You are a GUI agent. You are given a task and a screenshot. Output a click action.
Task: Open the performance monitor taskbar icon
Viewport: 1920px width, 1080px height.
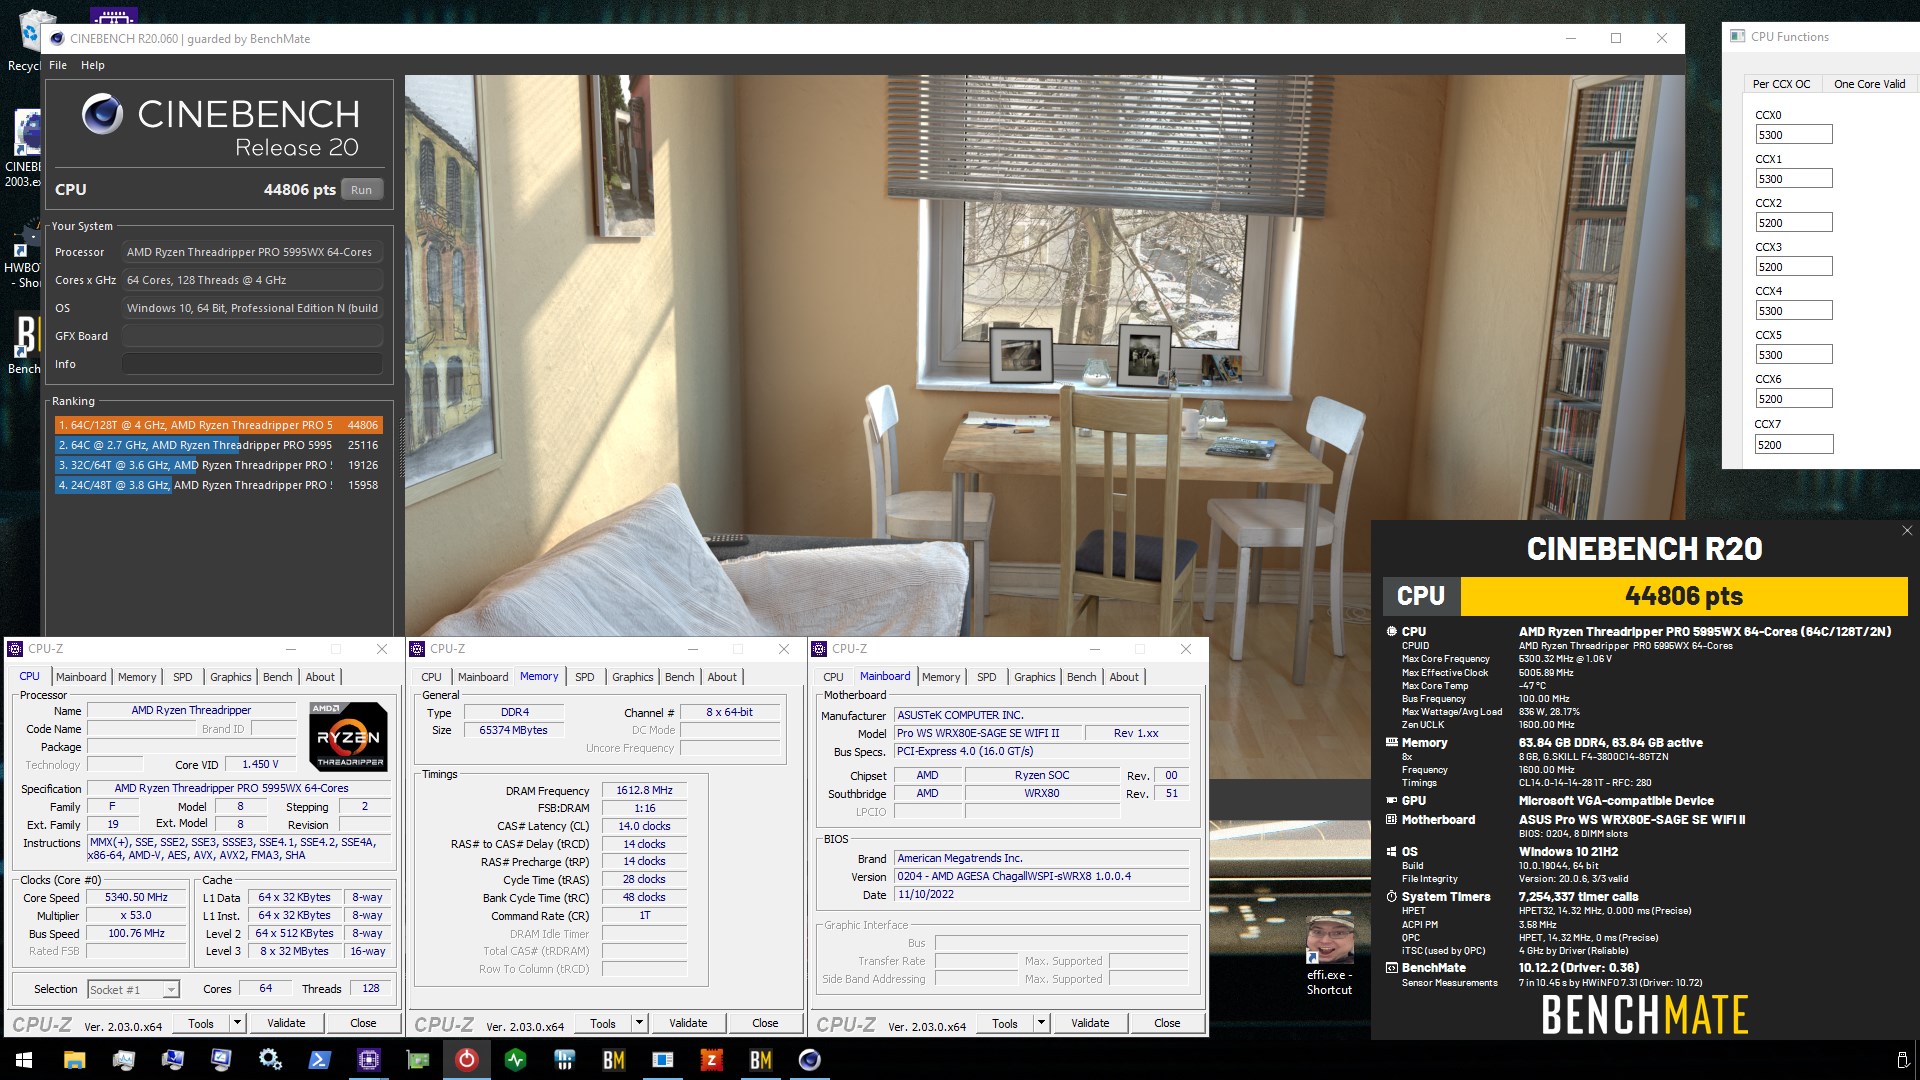click(123, 1059)
